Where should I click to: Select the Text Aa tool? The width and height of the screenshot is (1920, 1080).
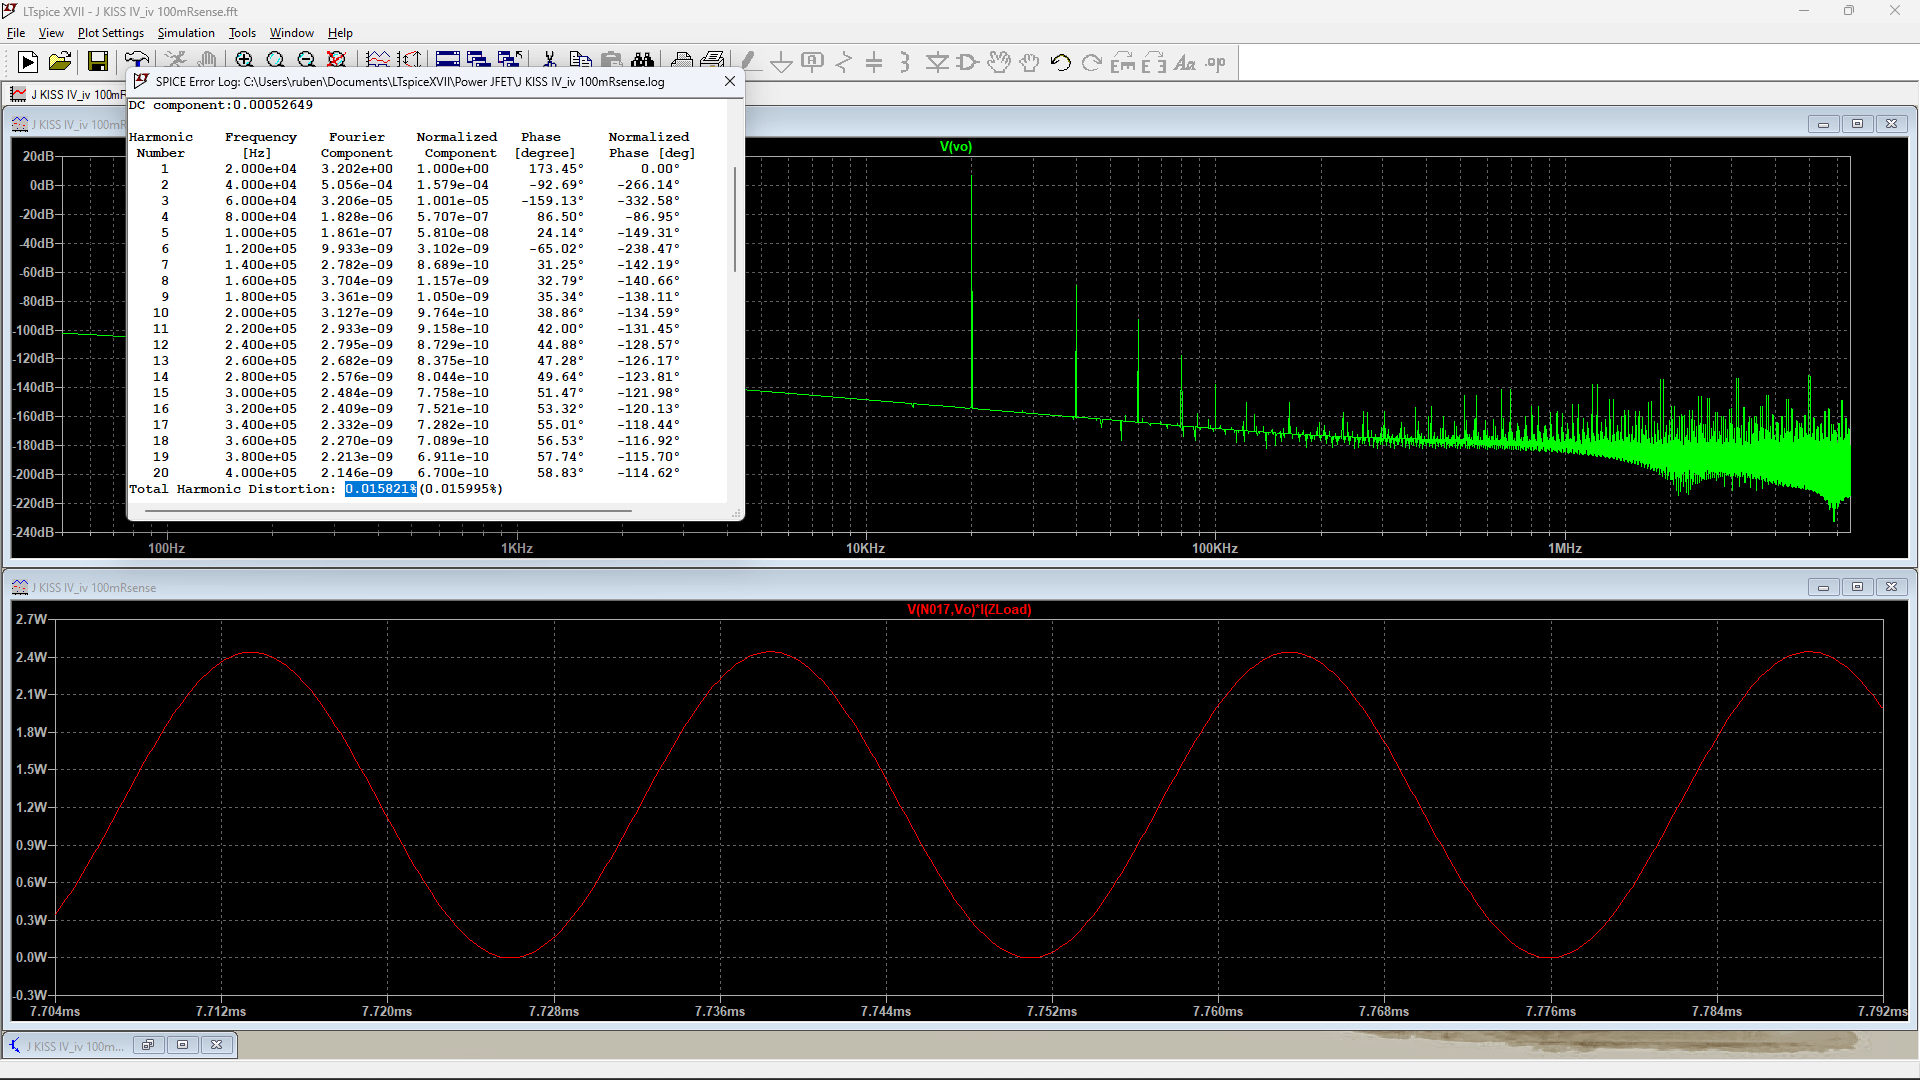[x=1185, y=62]
